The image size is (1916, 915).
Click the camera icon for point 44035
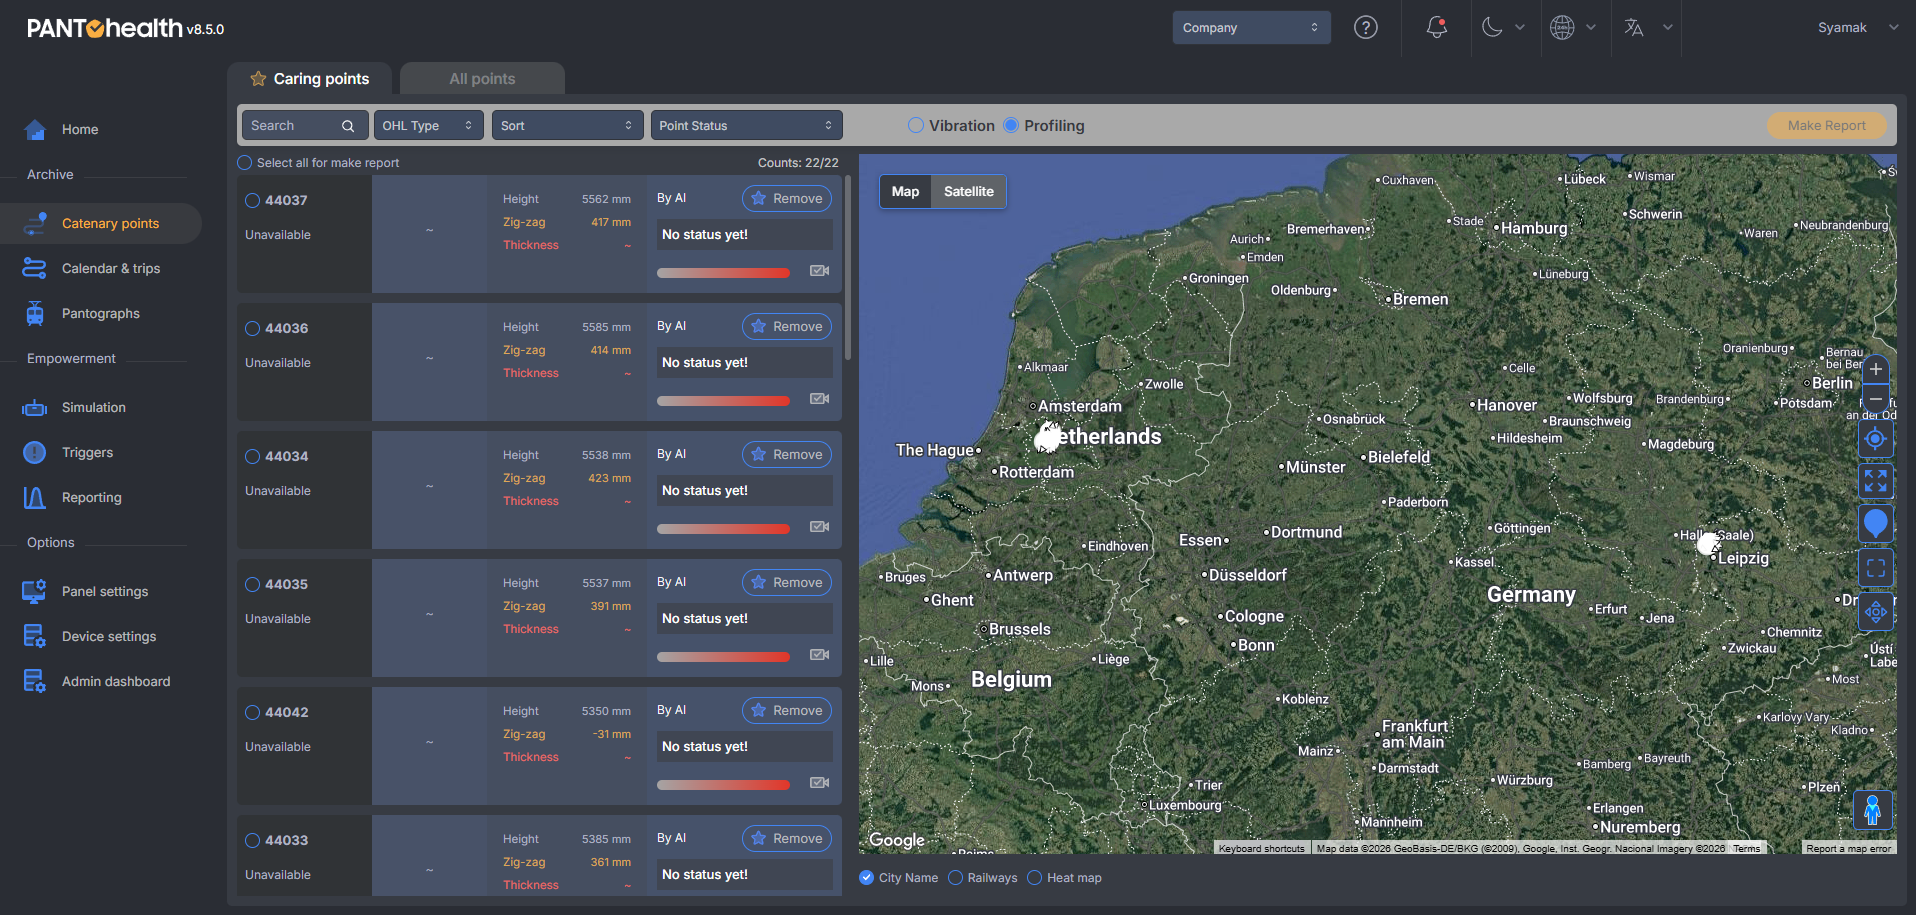coord(820,655)
